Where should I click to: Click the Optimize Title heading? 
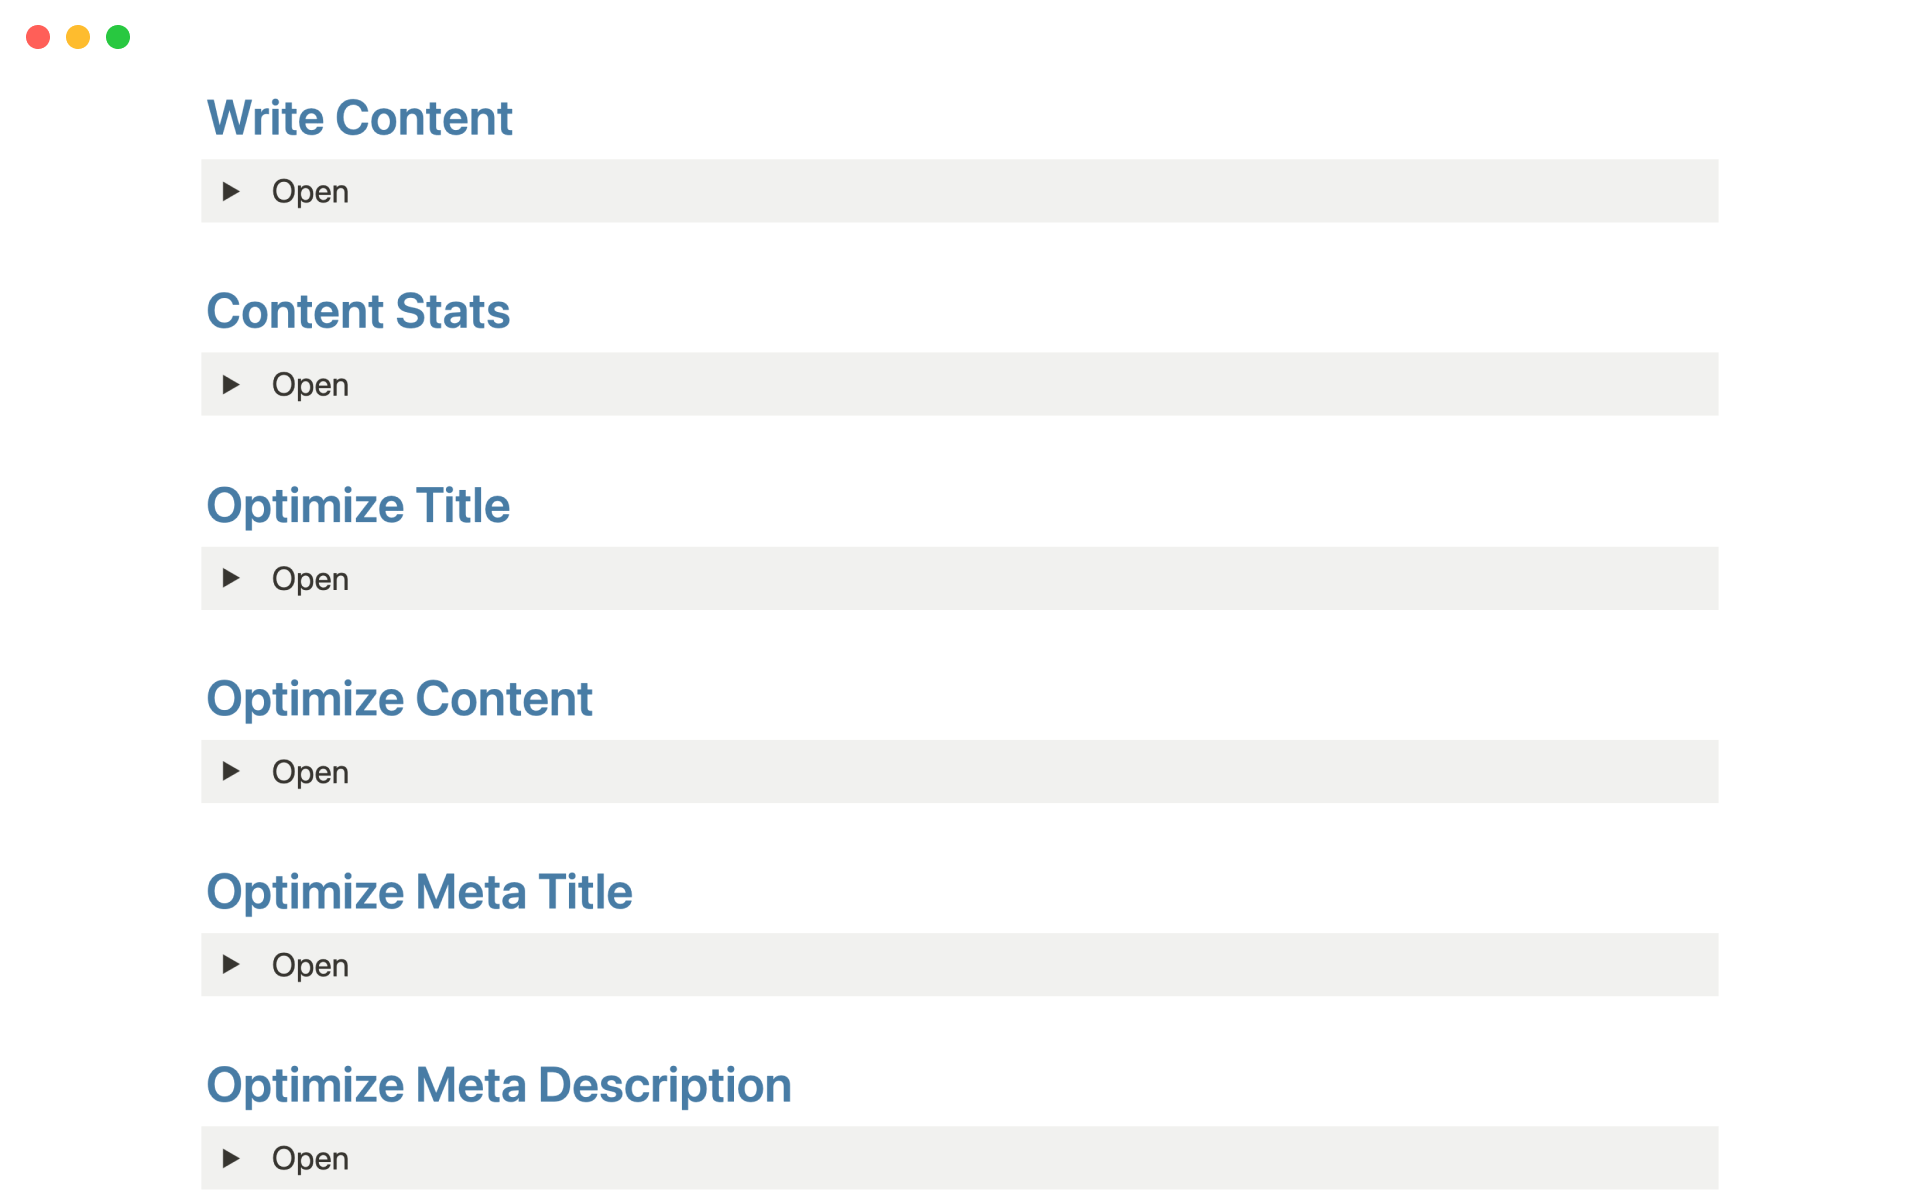coord(358,505)
